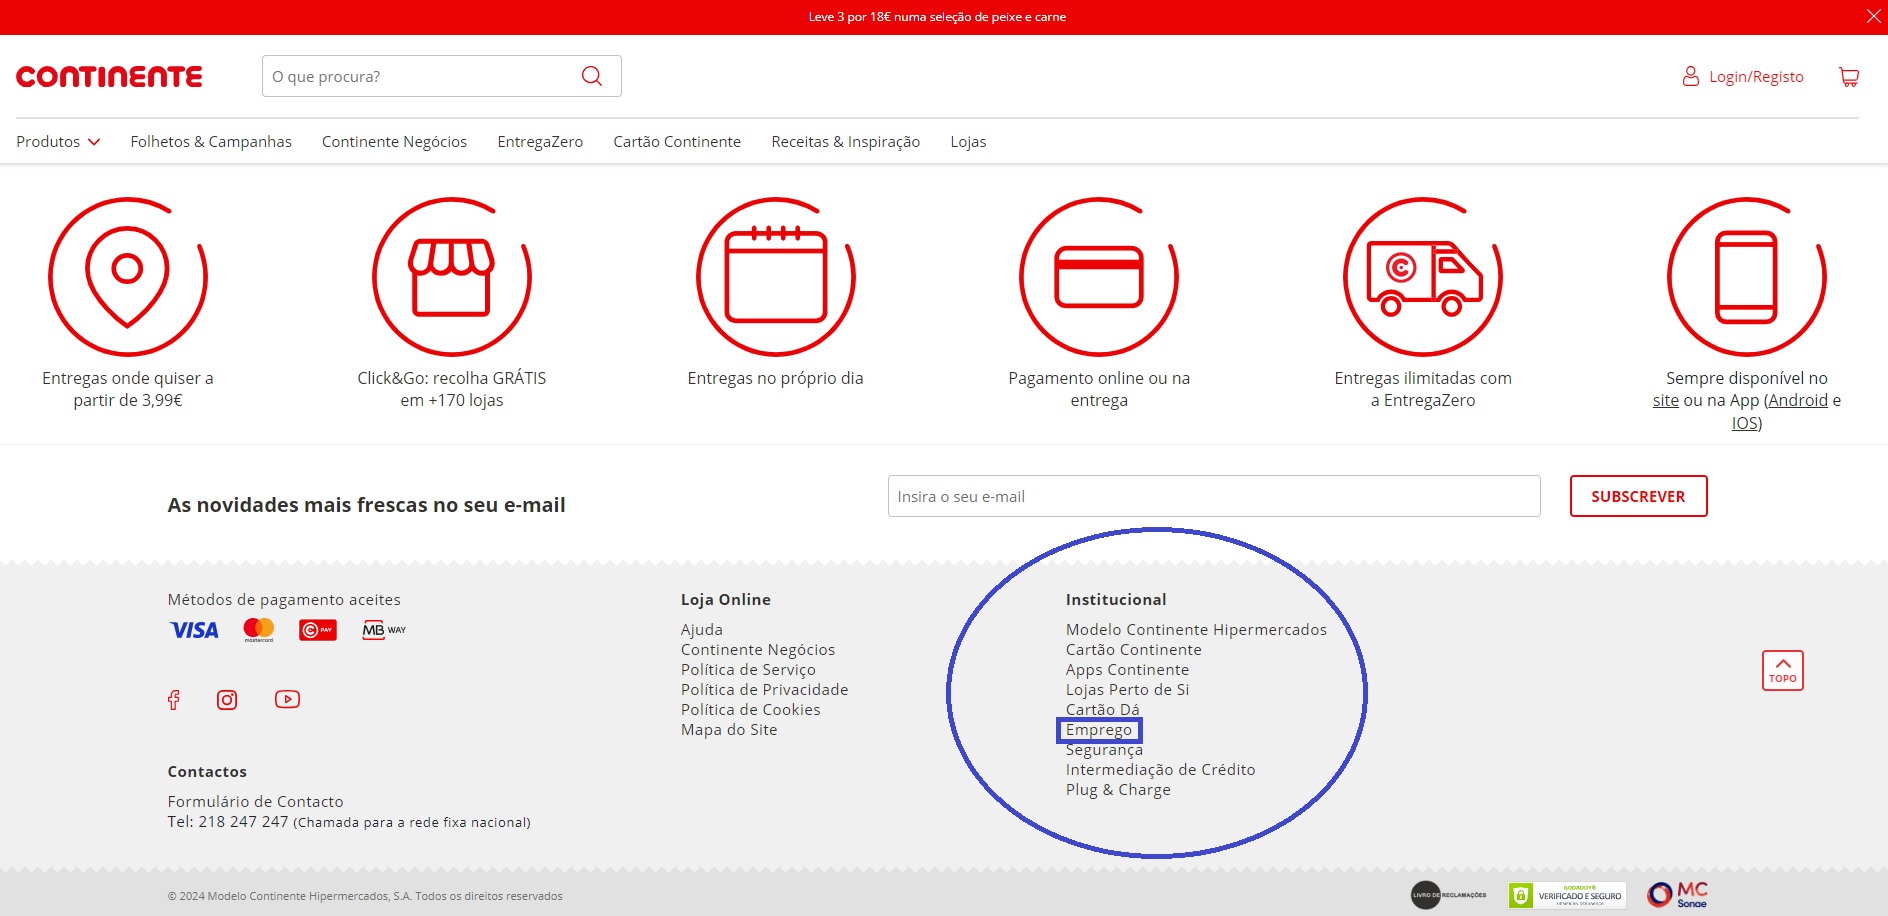Click the search magnifier icon

tap(592, 76)
